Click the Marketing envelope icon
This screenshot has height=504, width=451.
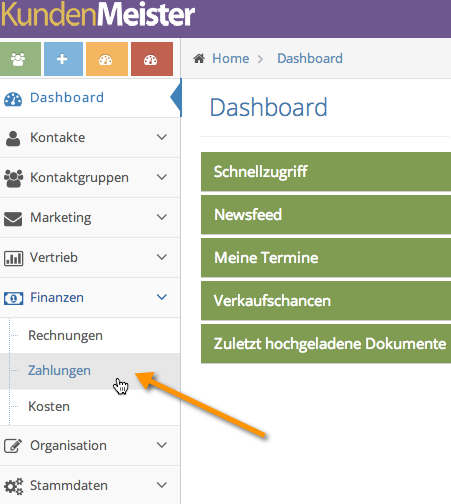13,219
